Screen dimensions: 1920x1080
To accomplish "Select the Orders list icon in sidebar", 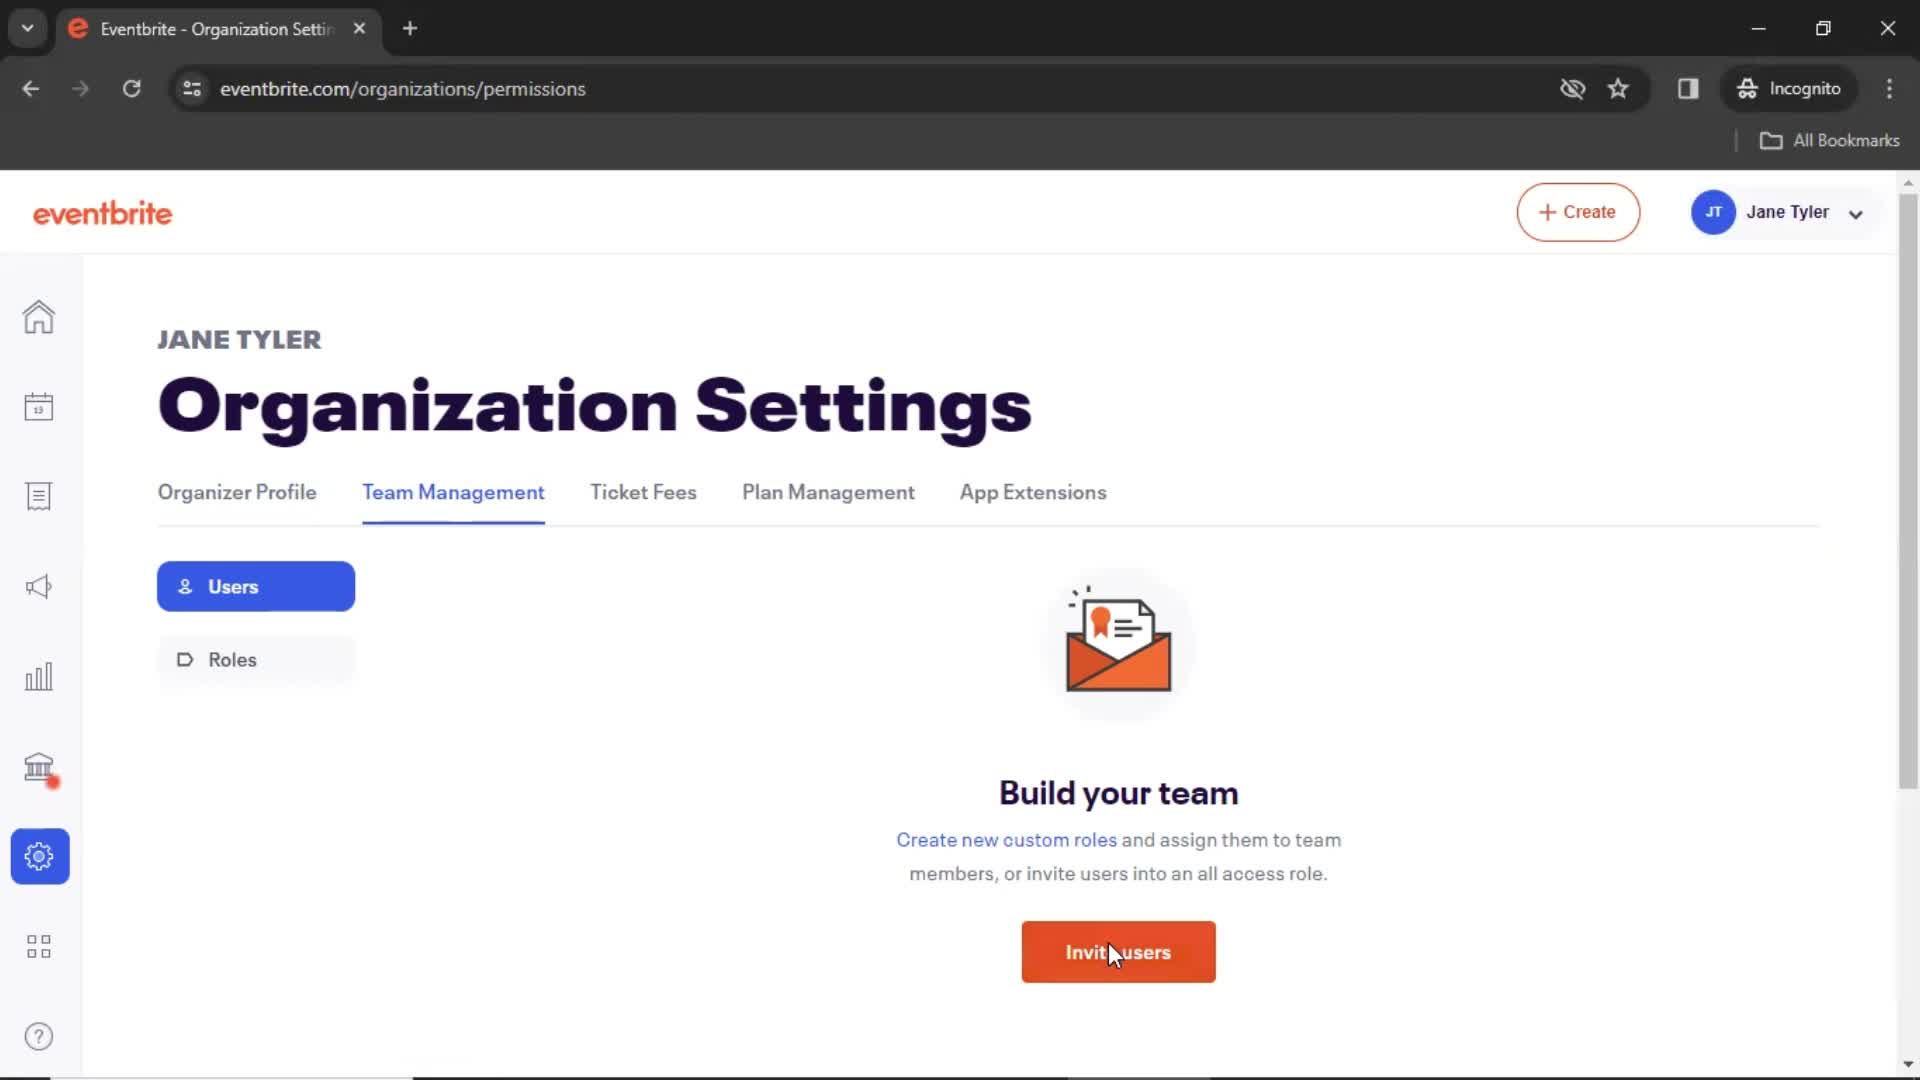I will pyautogui.click(x=37, y=496).
